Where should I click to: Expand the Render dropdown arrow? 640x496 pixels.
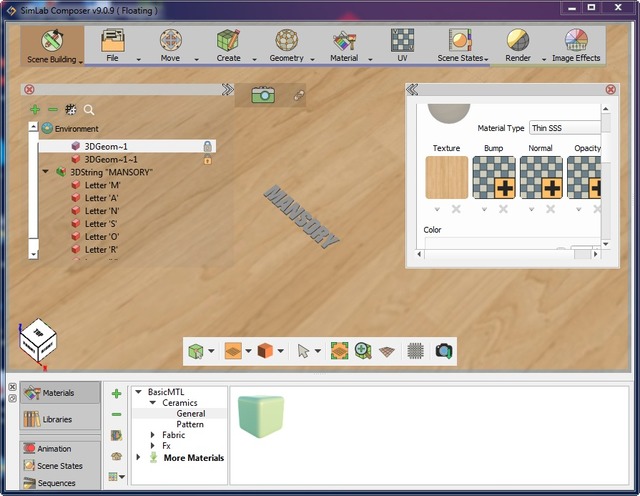pos(544,60)
